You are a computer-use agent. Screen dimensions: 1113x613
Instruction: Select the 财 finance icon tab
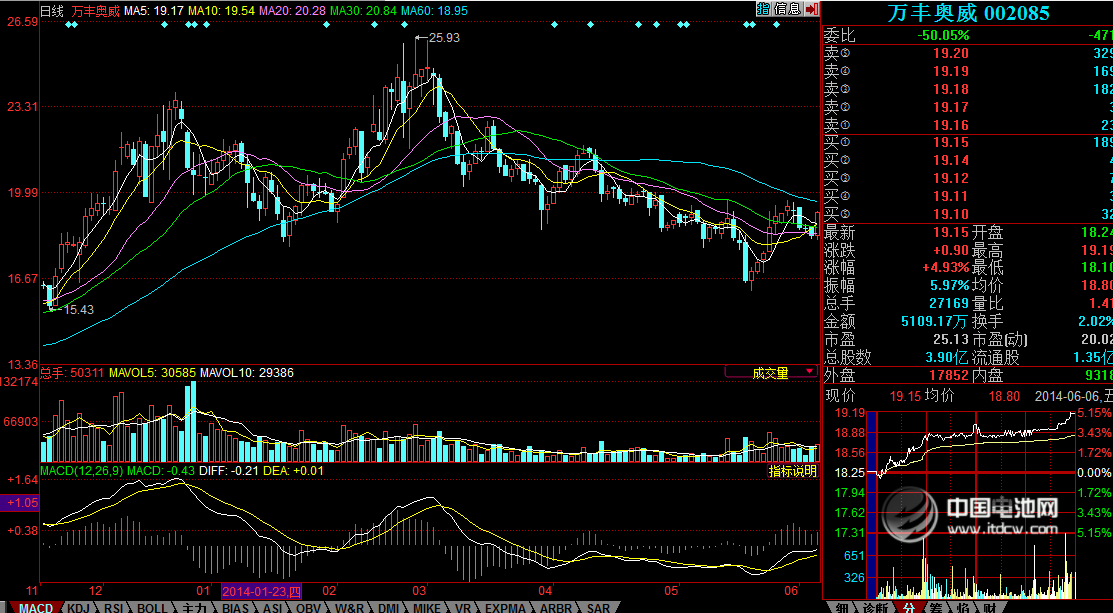(987, 607)
